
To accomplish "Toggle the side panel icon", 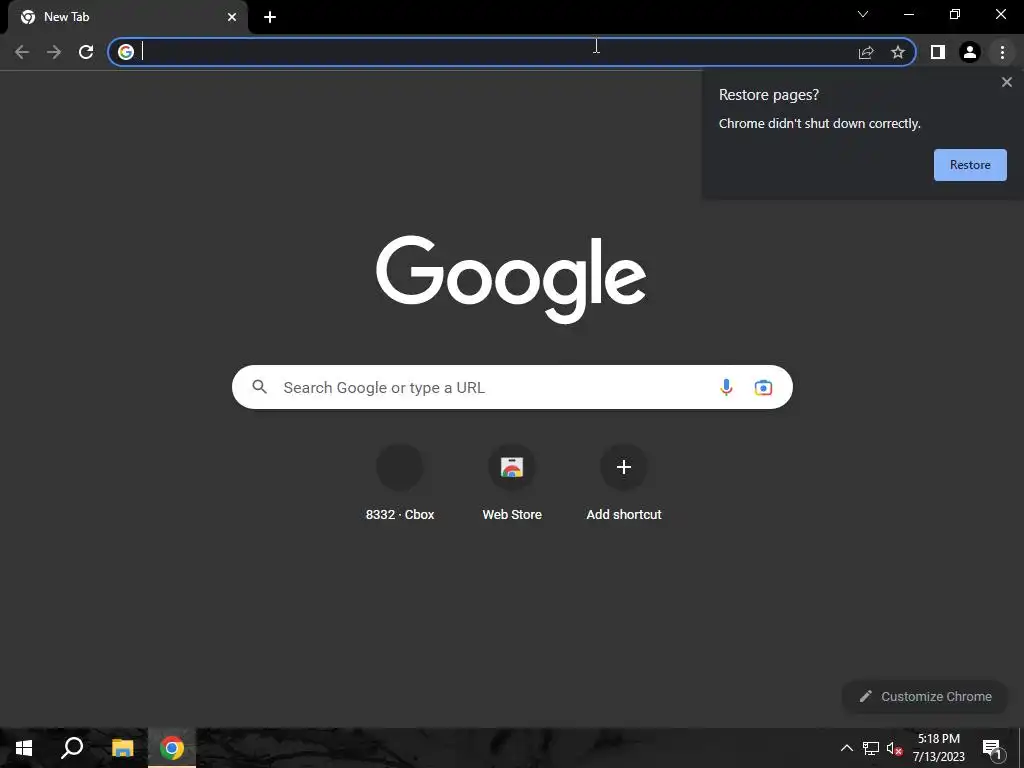I will pos(938,52).
